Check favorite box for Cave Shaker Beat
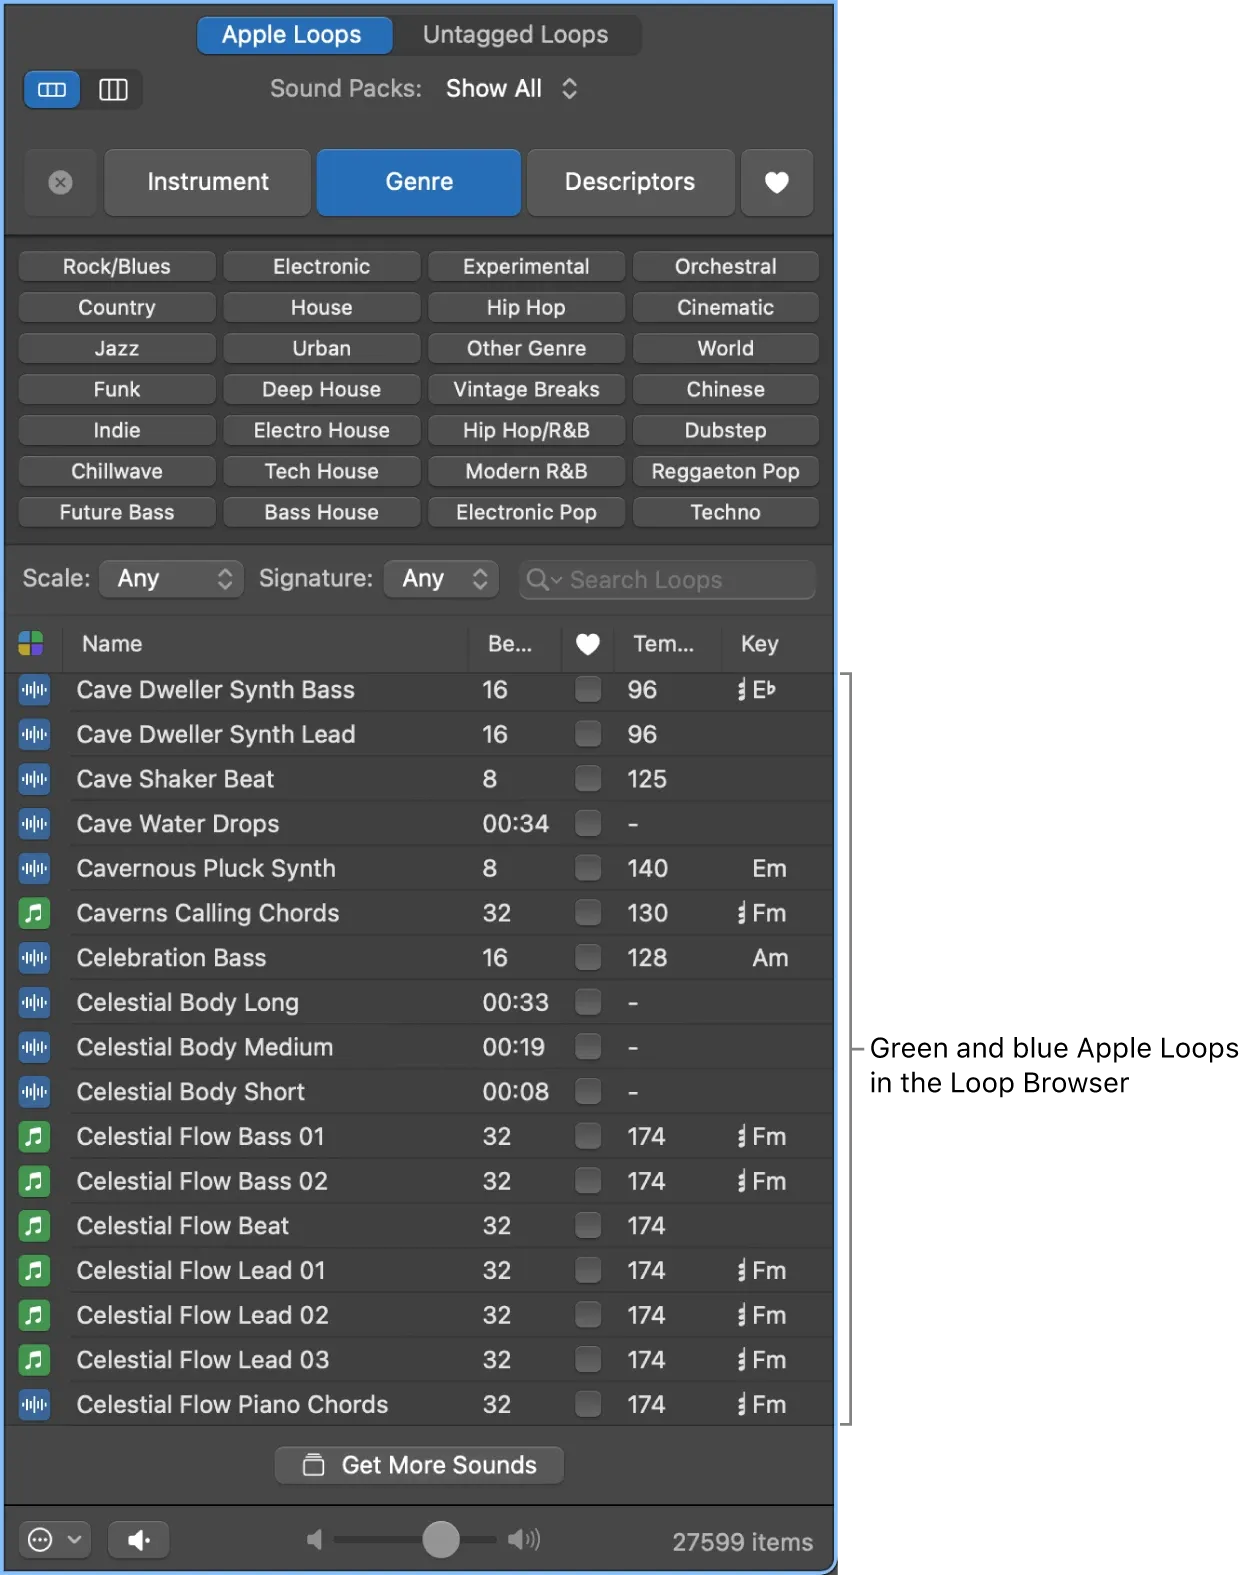 point(588,779)
